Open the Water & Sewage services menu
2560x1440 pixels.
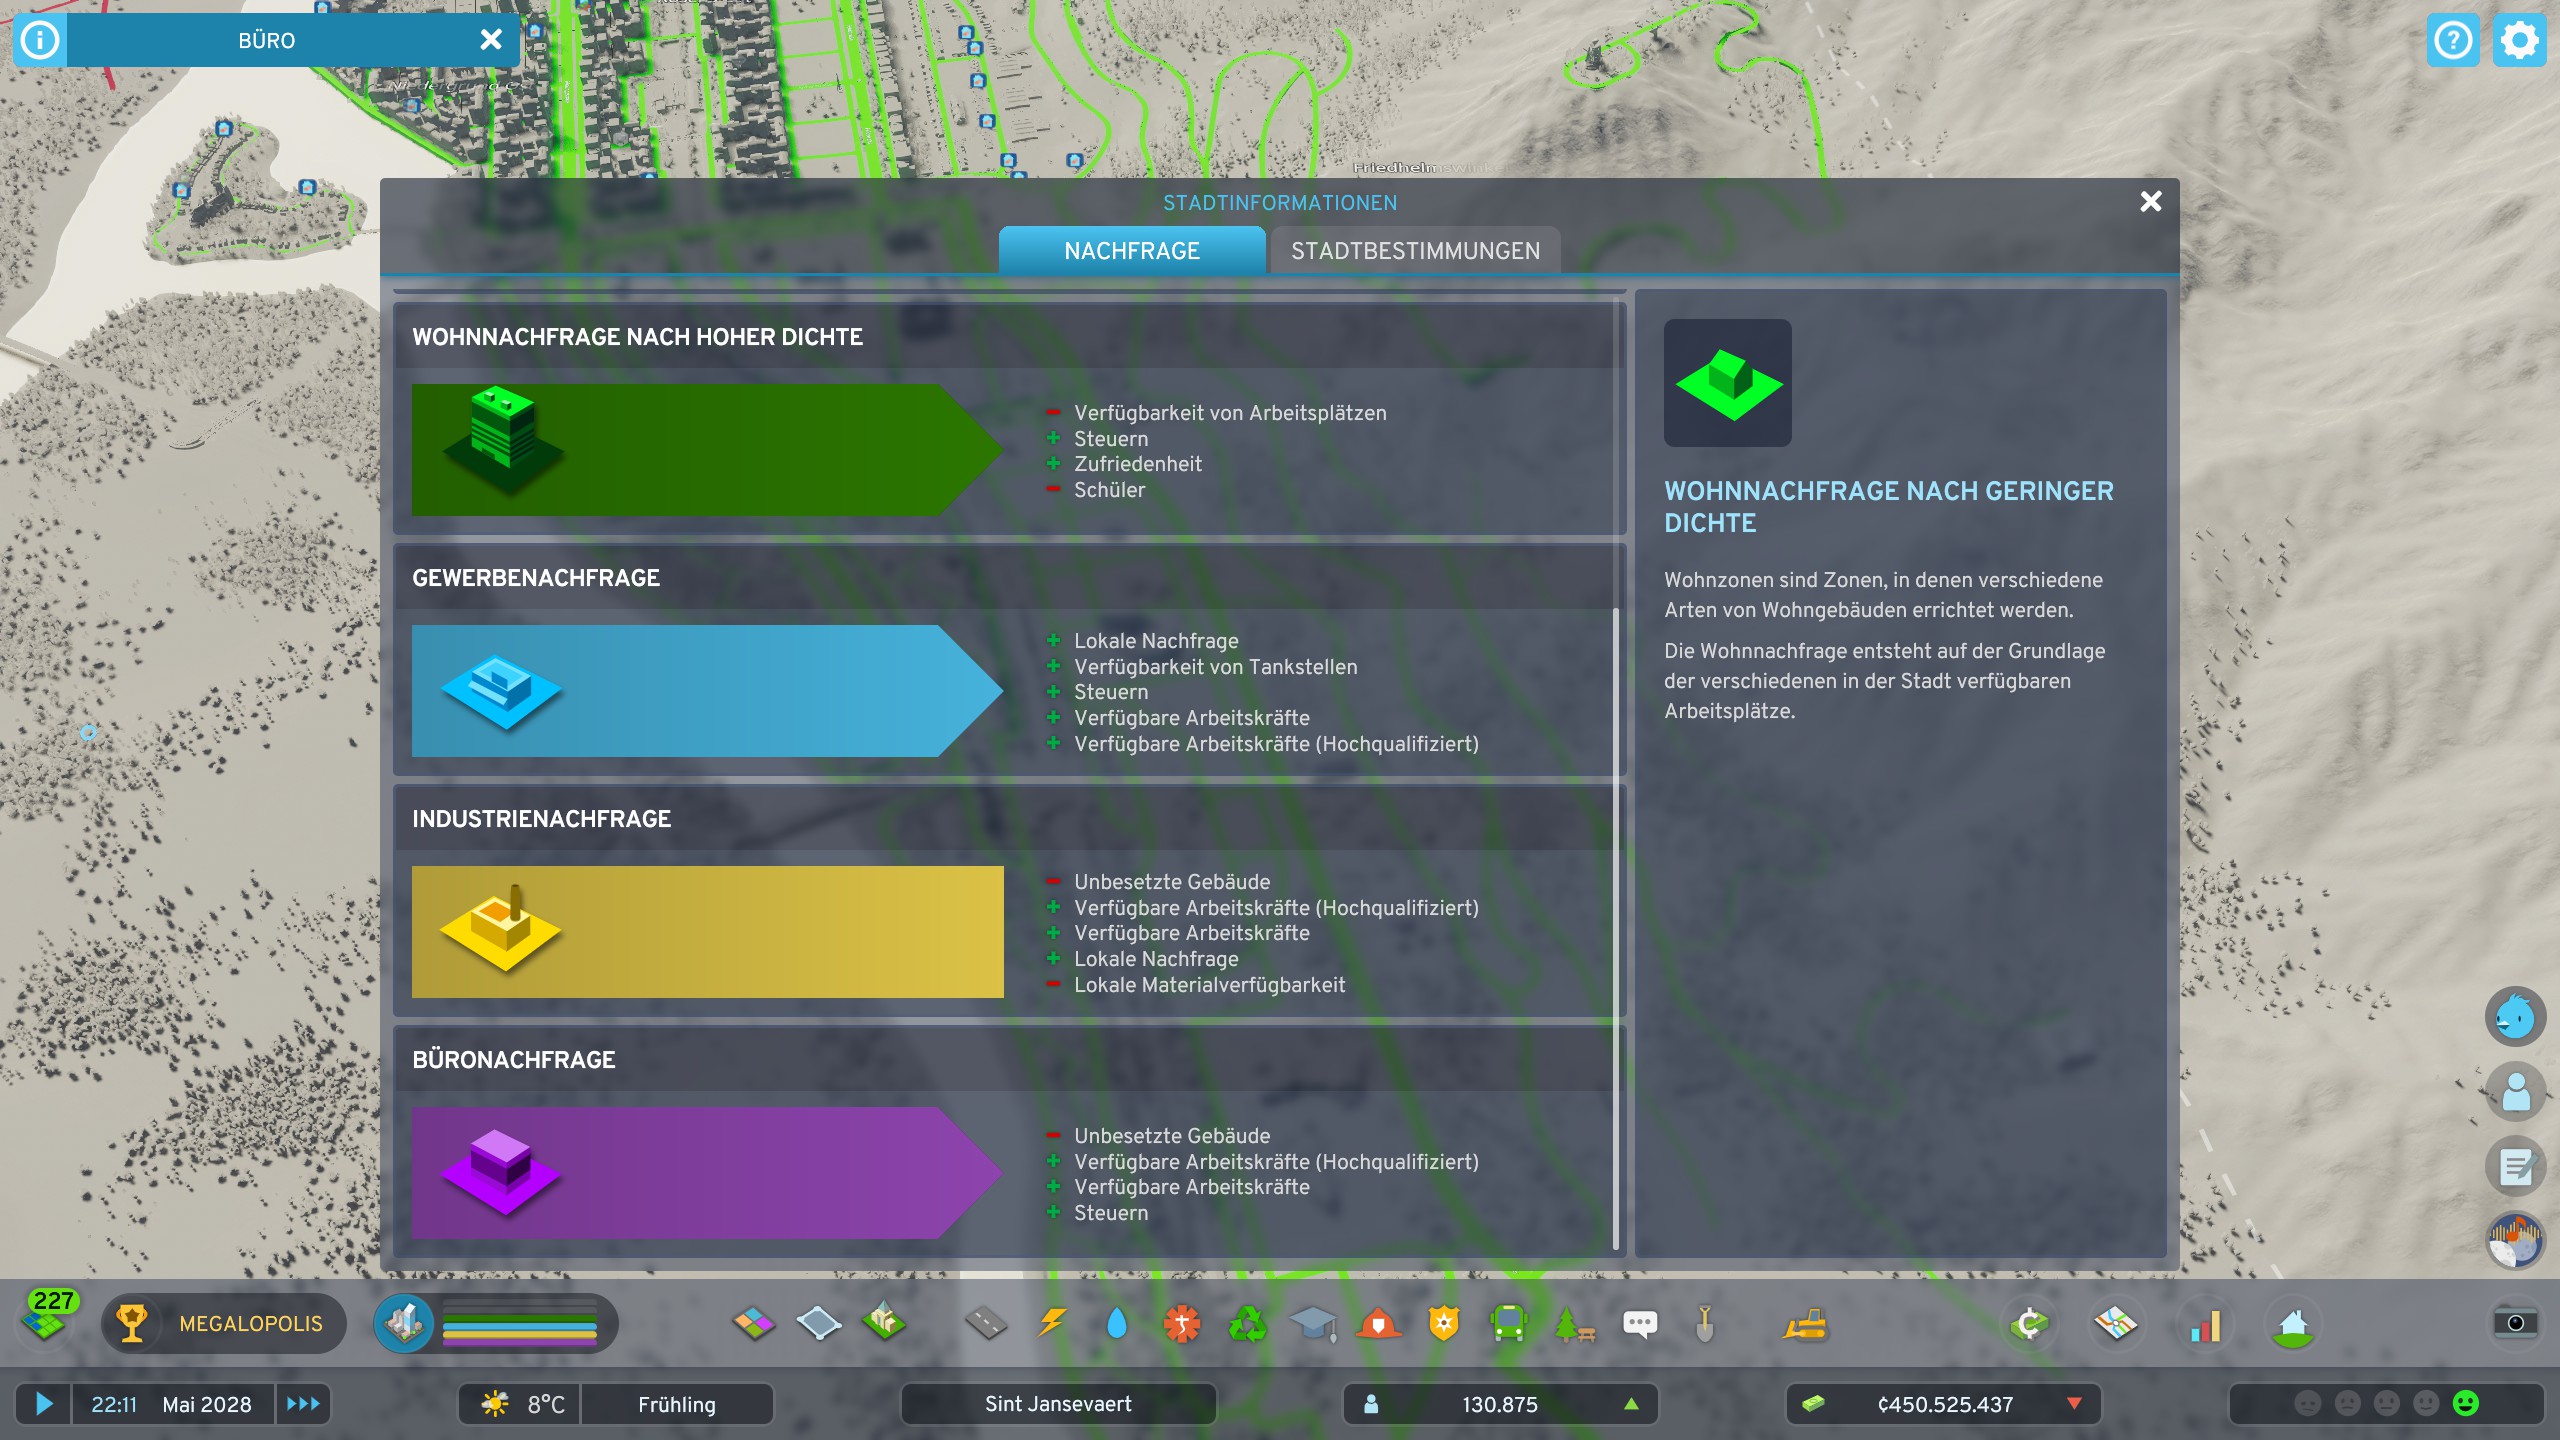click(x=1115, y=1324)
